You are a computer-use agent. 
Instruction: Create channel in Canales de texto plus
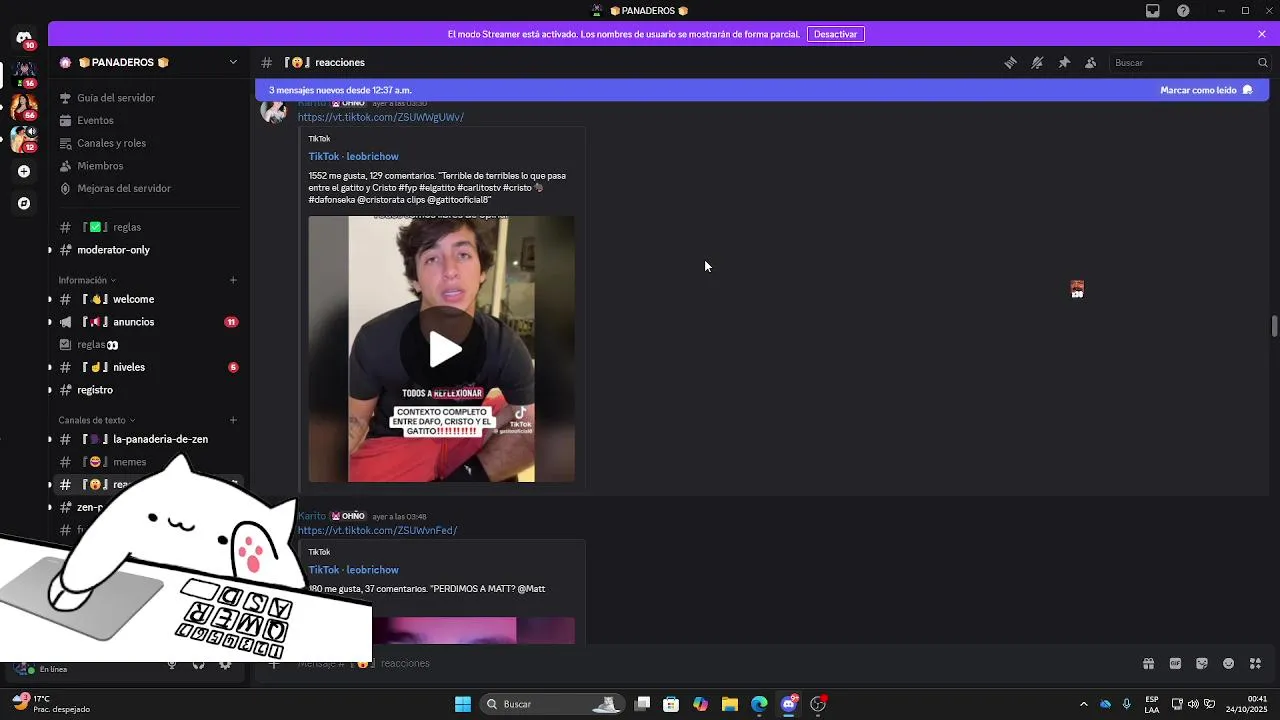click(x=233, y=420)
